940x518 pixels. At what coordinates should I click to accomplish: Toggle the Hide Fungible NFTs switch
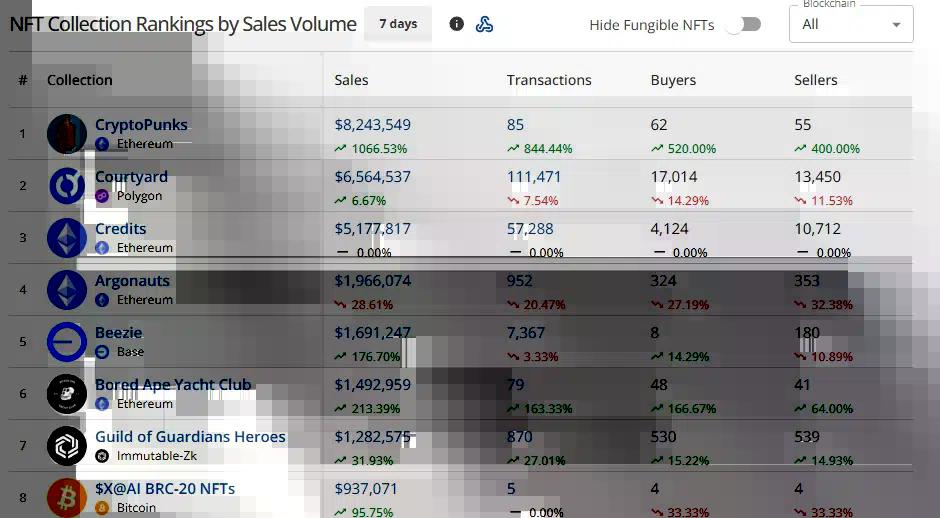[743, 25]
